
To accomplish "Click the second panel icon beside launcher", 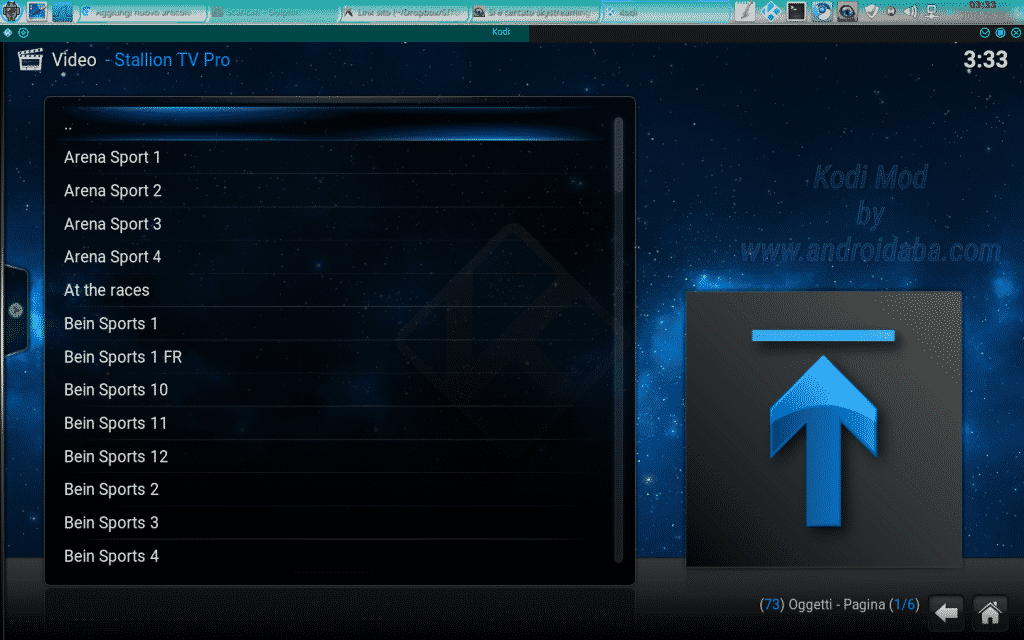I will coord(37,11).
